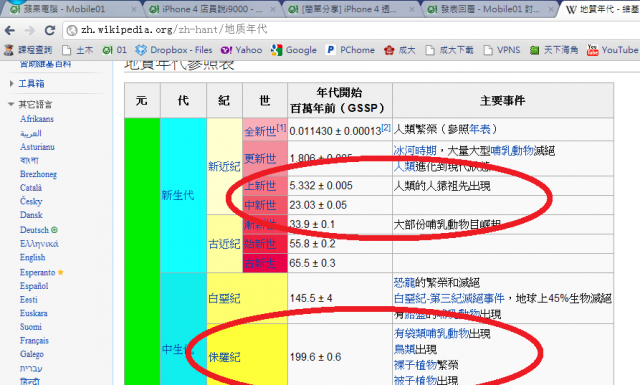Viewport: 640px width, 385px height.
Task: Open the Ελληνικά language link
Action: pyautogui.click(x=39, y=244)
